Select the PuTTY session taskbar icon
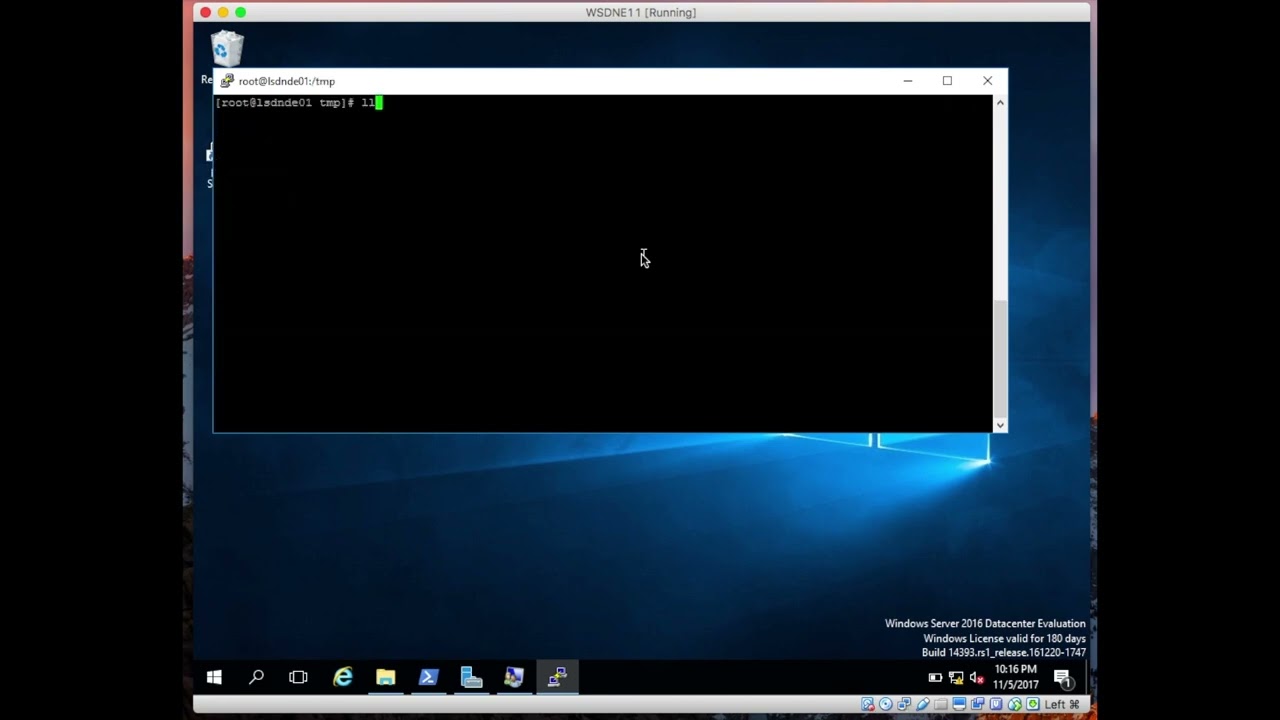Image resolution: width=1280 pixels, height=720 pixels. click(557, 677)
